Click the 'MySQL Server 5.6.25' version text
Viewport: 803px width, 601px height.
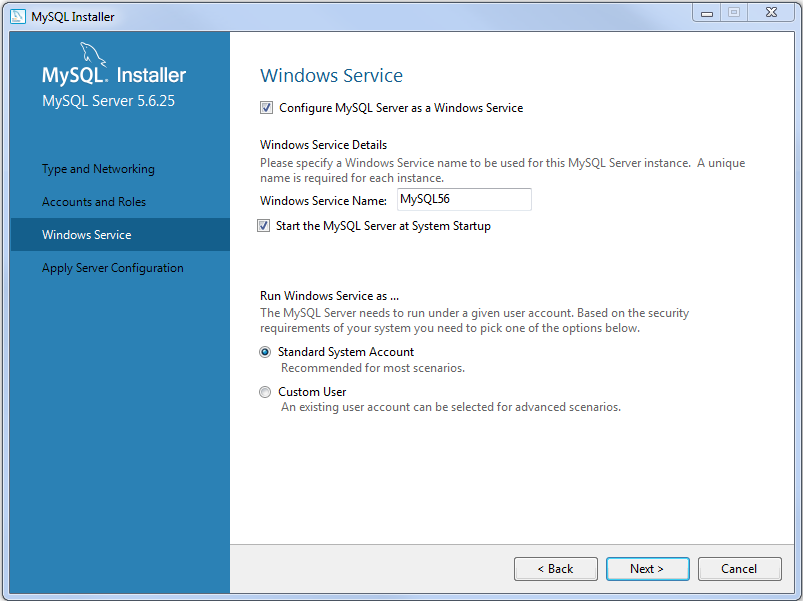point(109,101)
